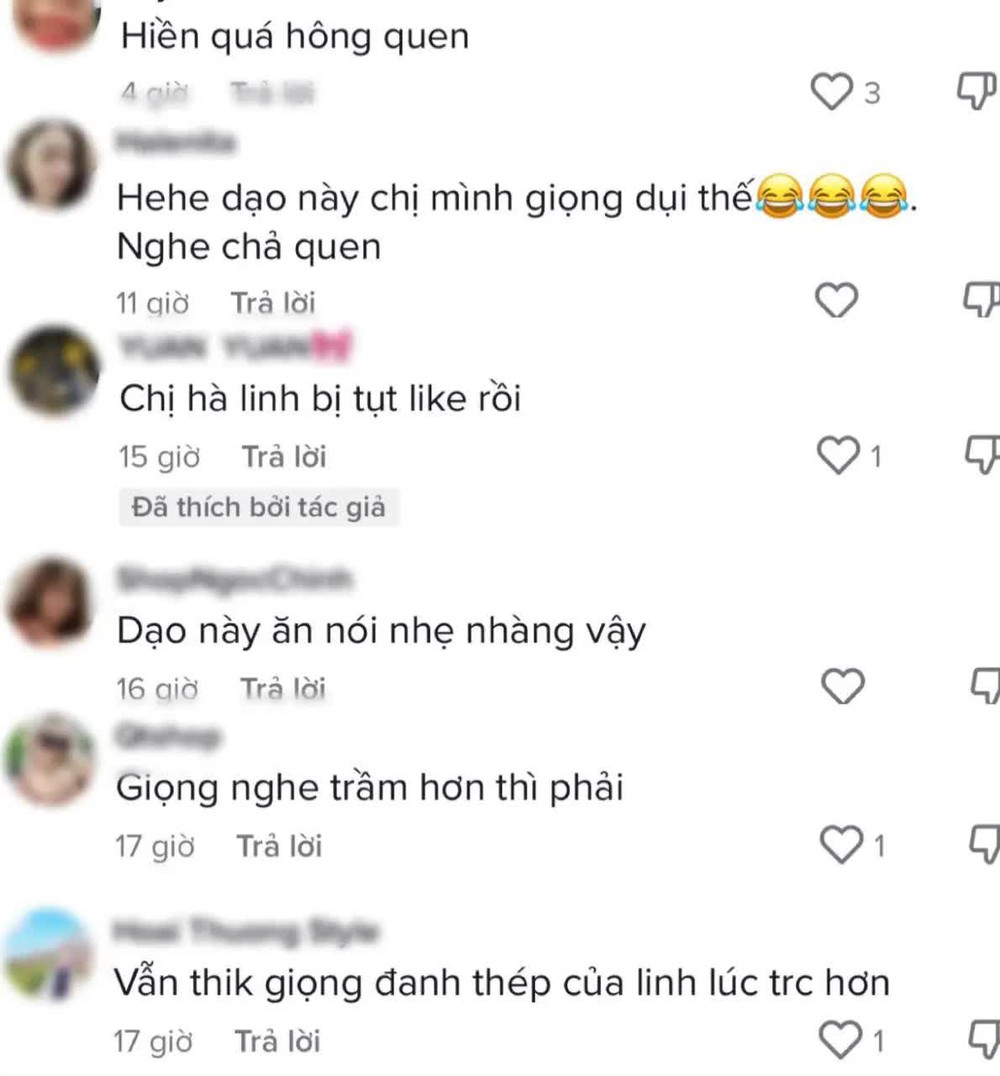Screen dimensions: 1000x1076
Task: Dislike the 'Hiền quá hông quen' comment
Action: click(x=977, y=91)
